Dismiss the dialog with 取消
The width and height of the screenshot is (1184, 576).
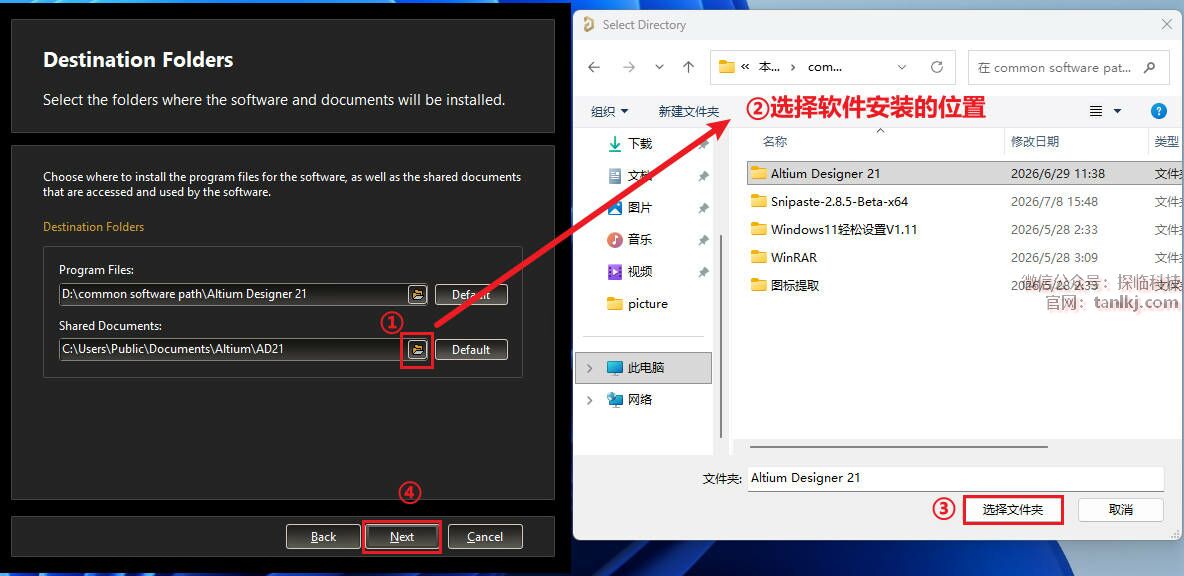[x=1121, y=510]
